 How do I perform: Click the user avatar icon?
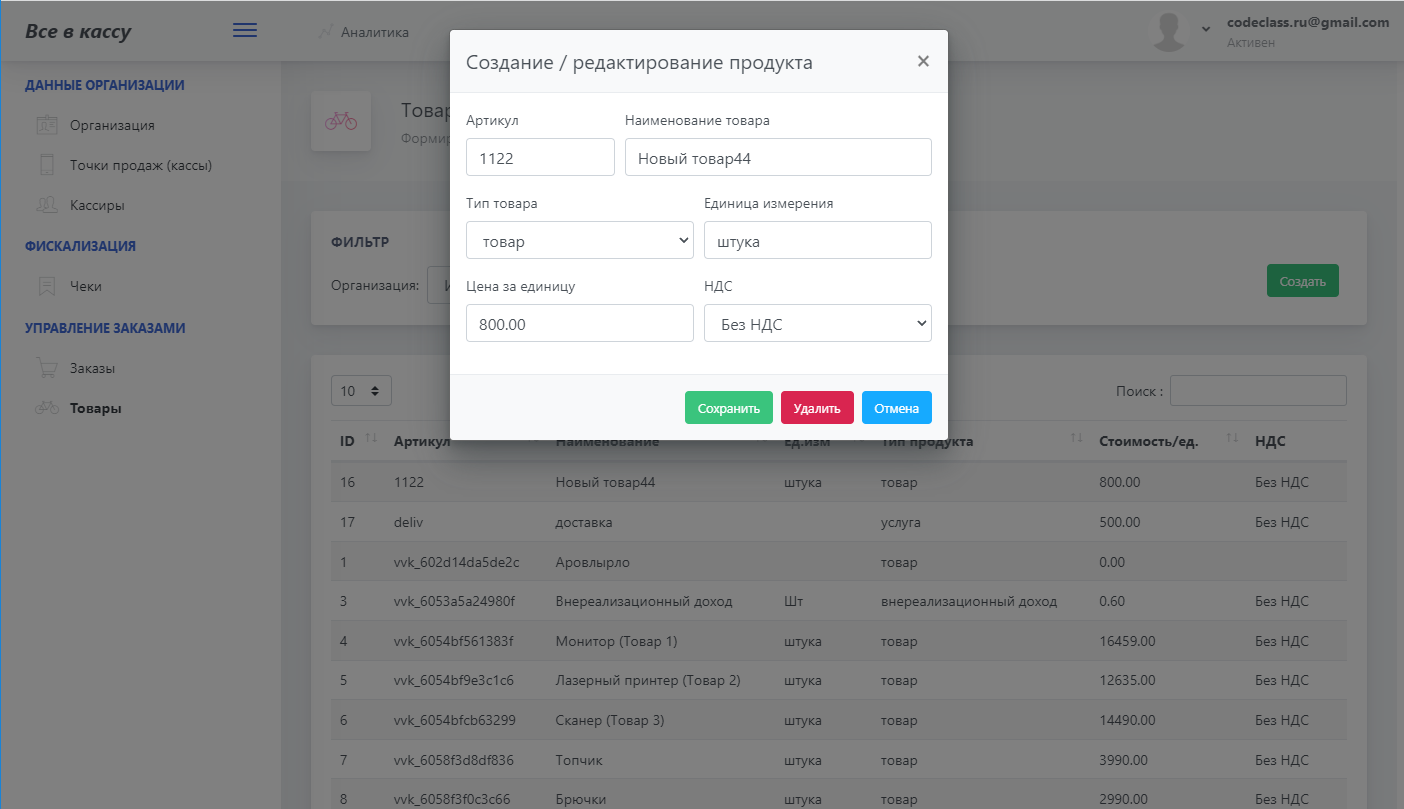(x=1169, y=32)
